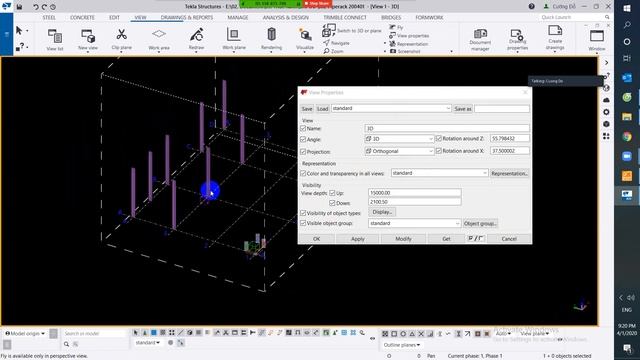640x360 pixels.
Task: Click the Modify button
Action: click(403, 239)
